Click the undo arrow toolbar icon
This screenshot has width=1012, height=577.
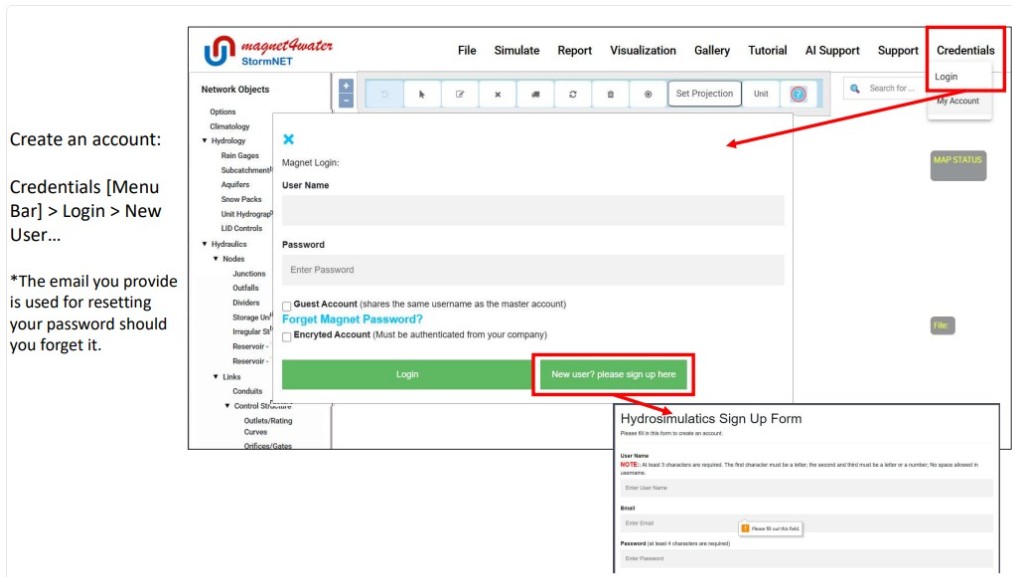(x=384, y=94)
